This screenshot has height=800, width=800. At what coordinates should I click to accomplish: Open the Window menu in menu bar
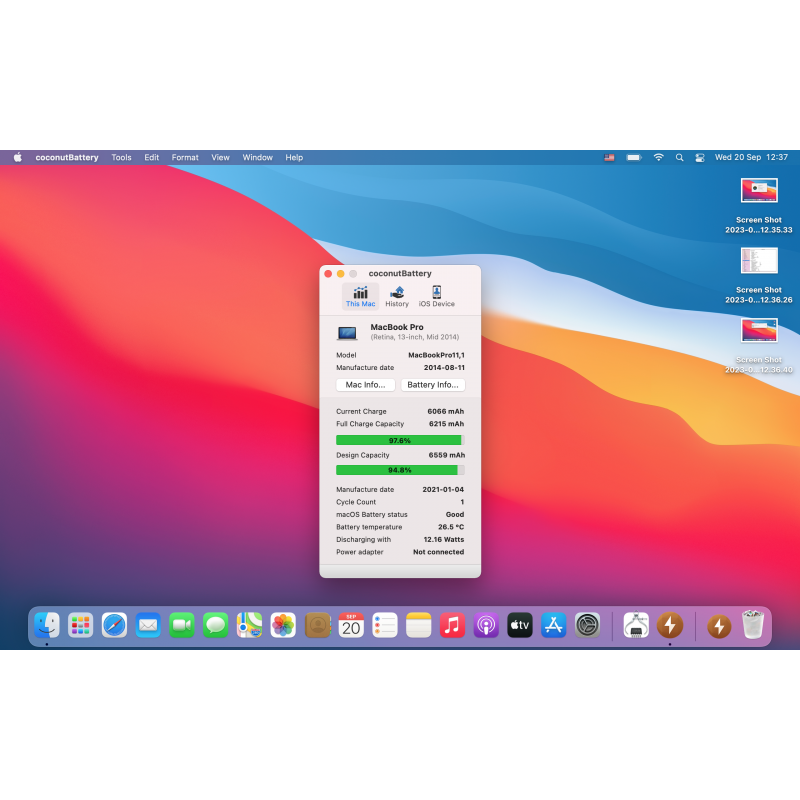257,158
